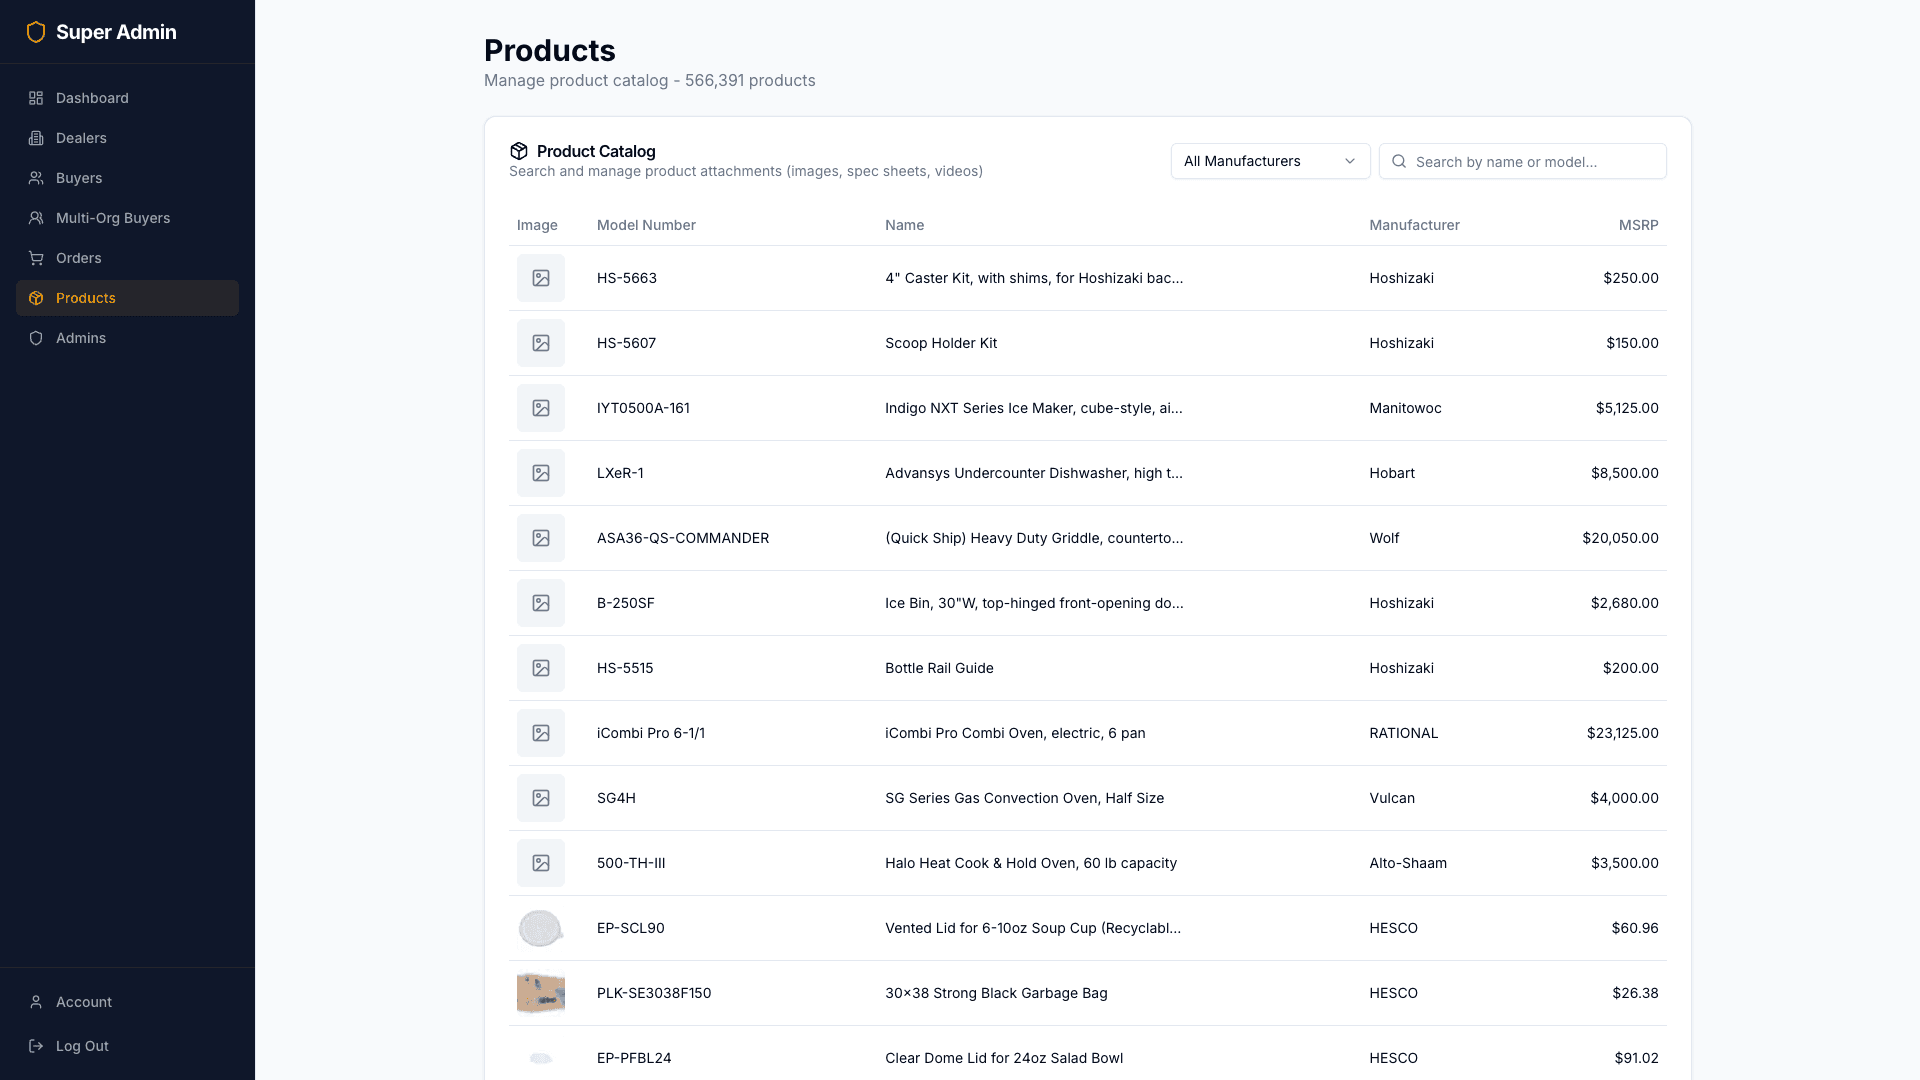Click the search magnifier icon
The height and width of the screenshot is (1080, 1920).
coord(1399,161)
